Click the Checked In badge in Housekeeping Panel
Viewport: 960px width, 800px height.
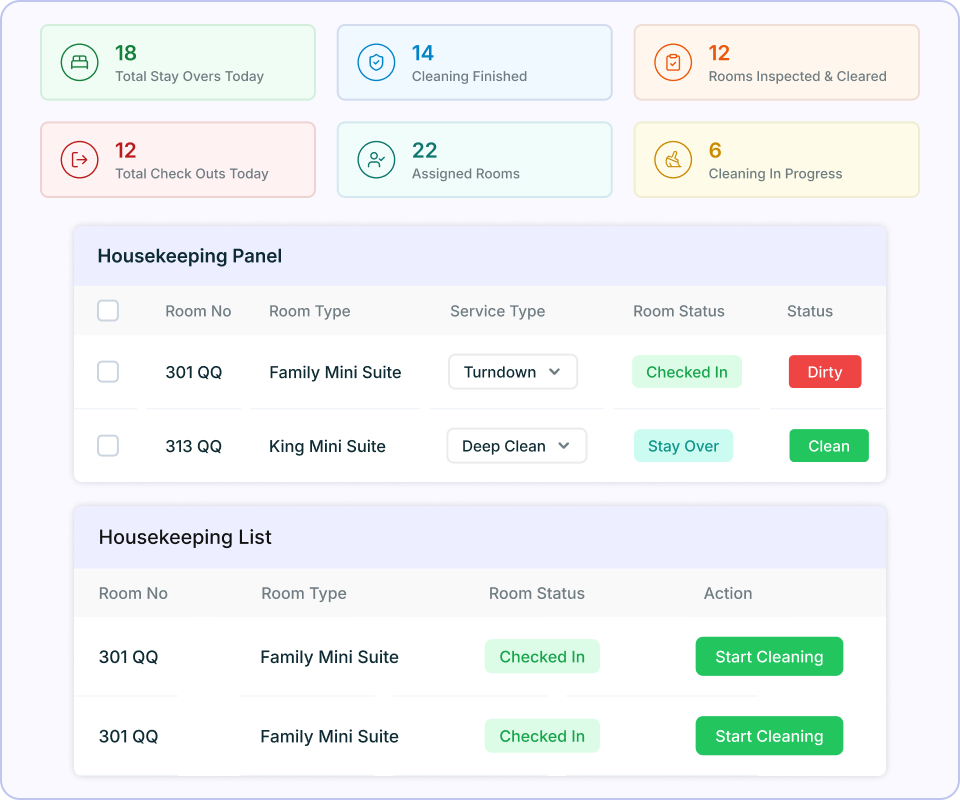(687, 372)
